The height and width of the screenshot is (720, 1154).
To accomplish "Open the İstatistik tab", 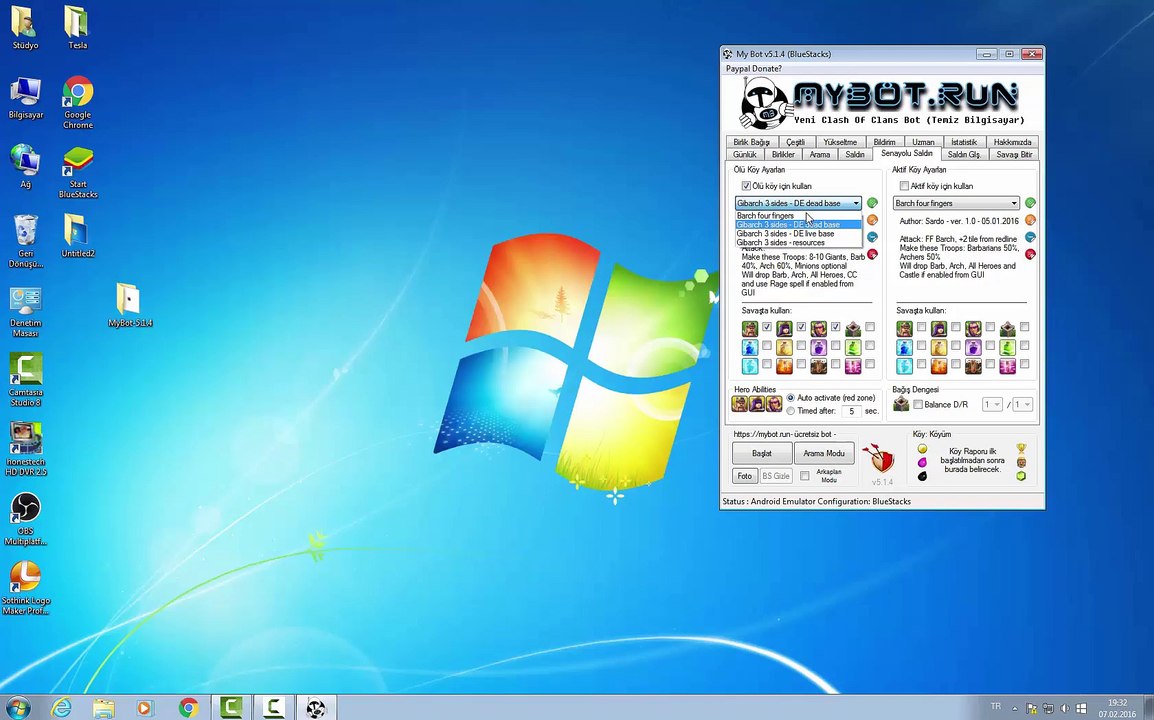I will coord(963,142).
